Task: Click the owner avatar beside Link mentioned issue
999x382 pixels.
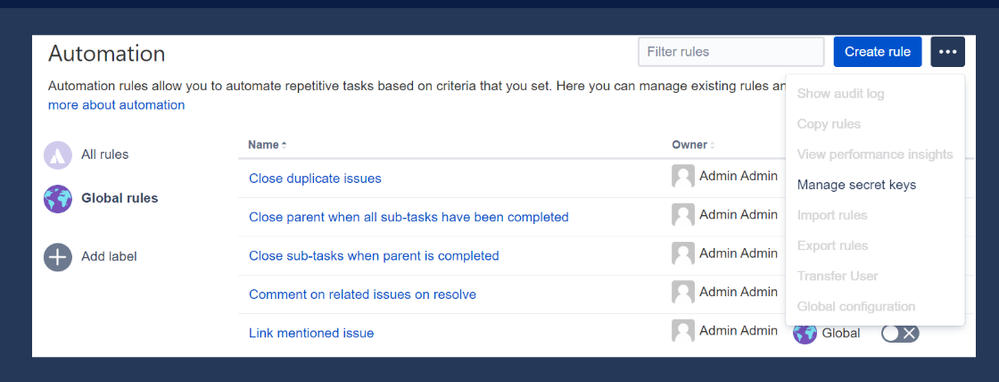Action: (683, 331)
